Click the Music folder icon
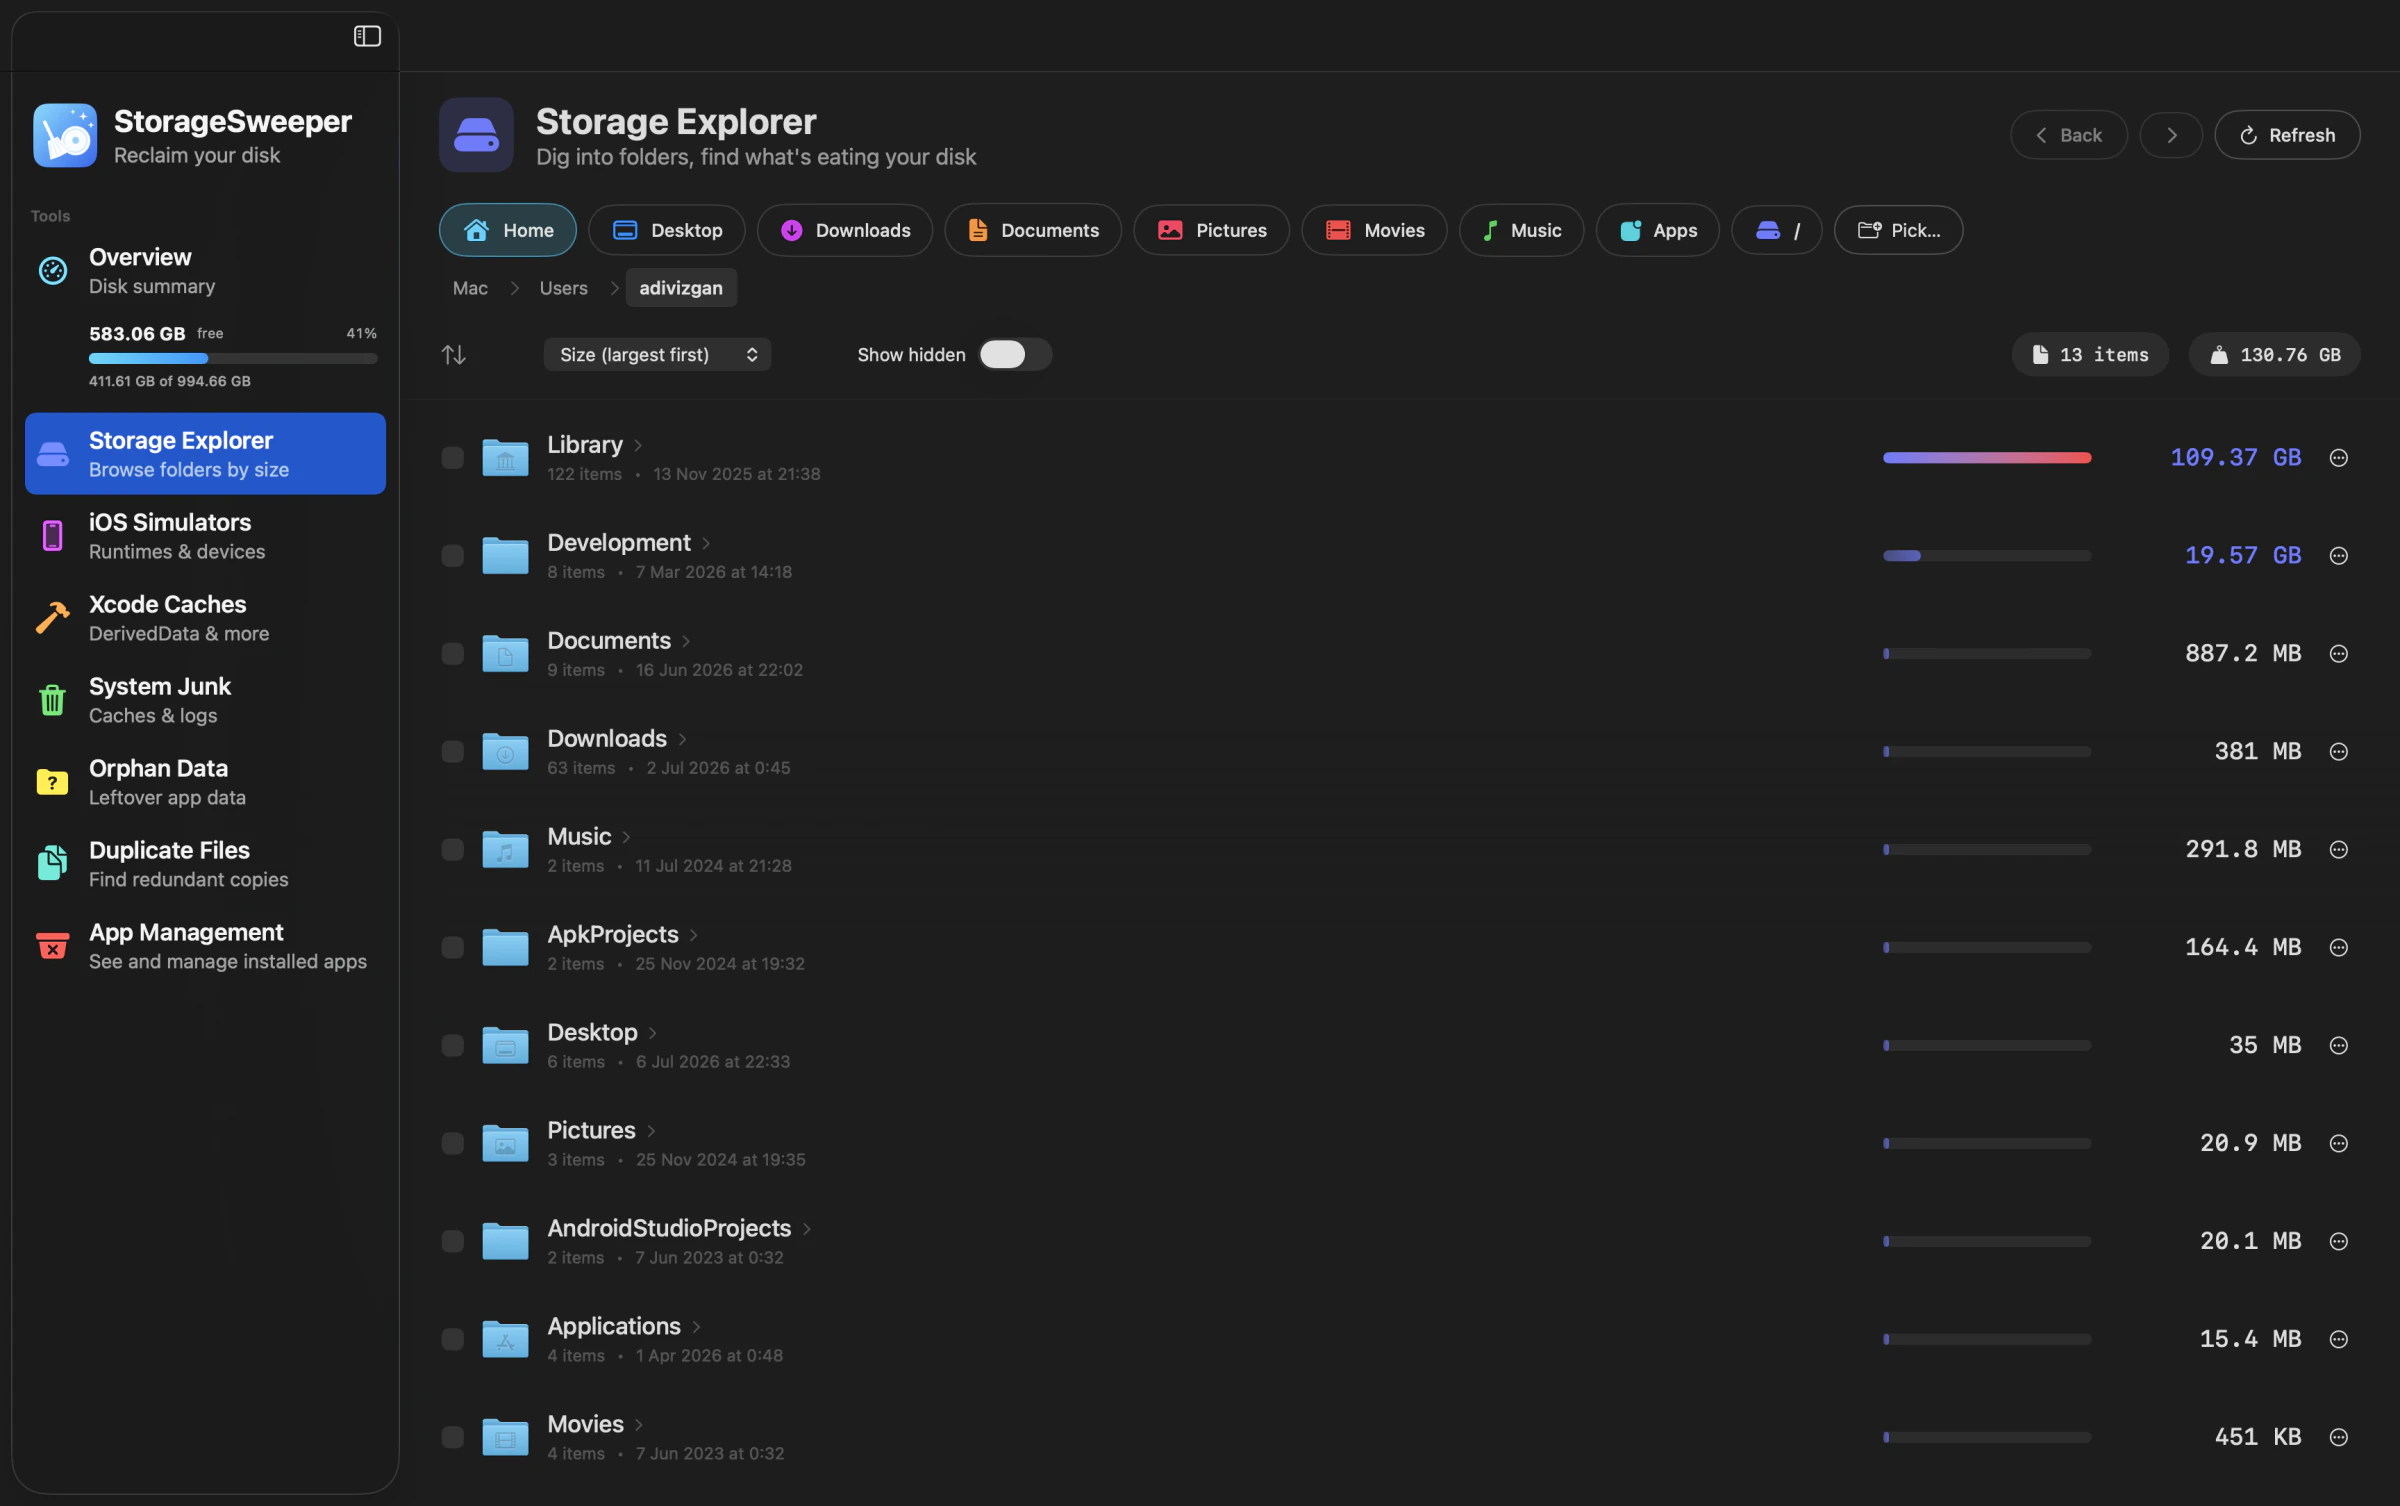Viewport: 2400px width, 1506px height. 505,850
